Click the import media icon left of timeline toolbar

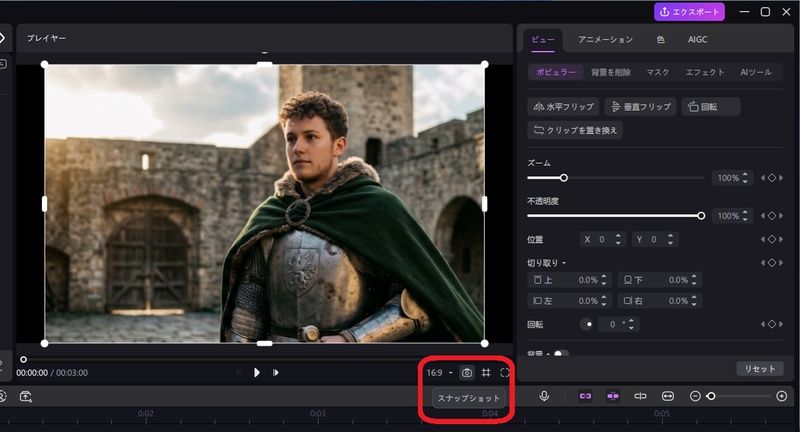tap(26, 396)
